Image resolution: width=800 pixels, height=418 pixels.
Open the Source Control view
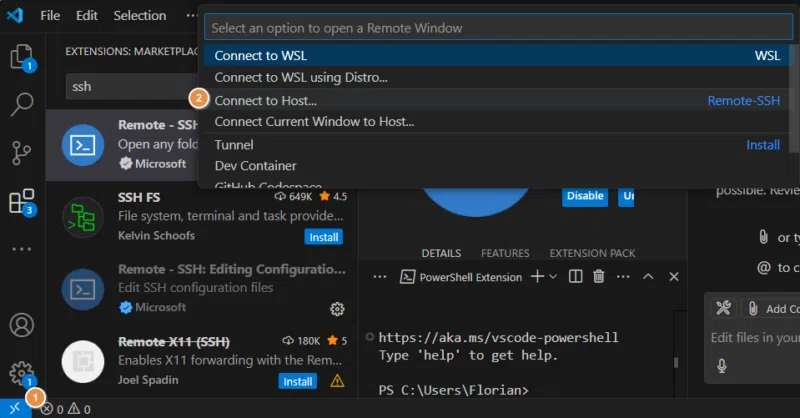point(21,153)
